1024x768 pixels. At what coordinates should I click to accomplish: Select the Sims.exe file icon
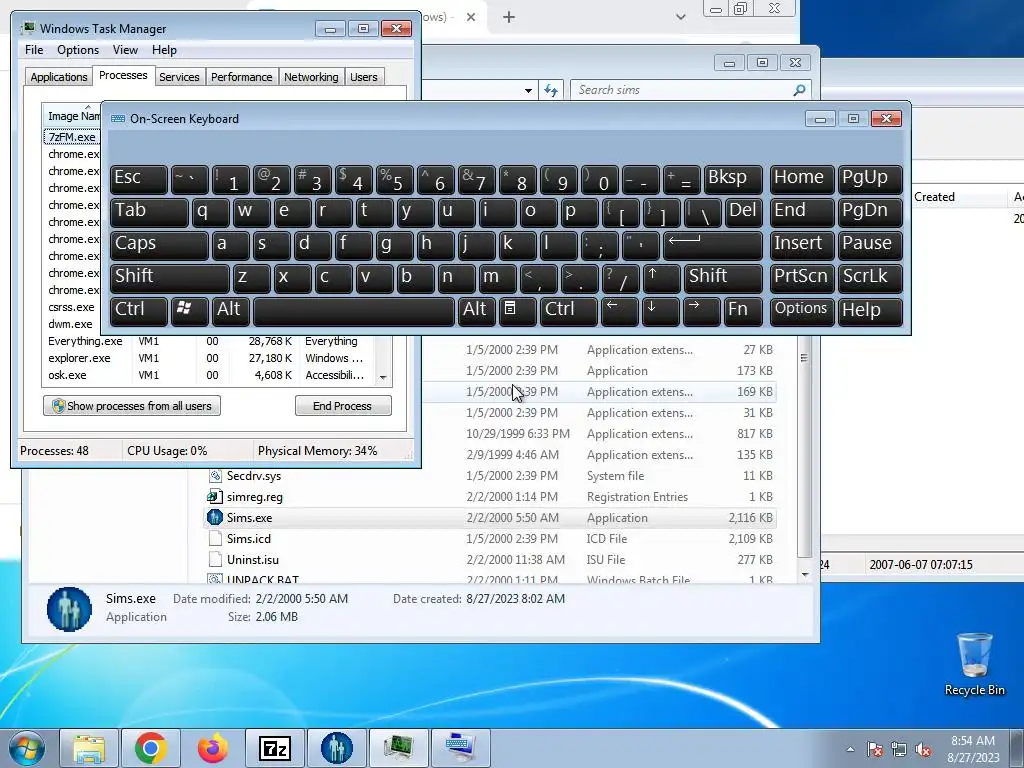click(214, 517)
